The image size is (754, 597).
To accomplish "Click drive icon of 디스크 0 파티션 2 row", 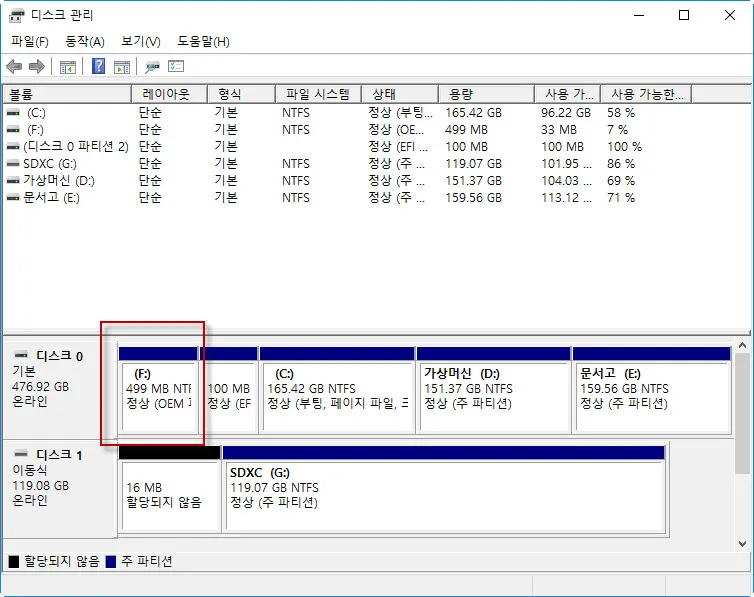I will [13, 147].
